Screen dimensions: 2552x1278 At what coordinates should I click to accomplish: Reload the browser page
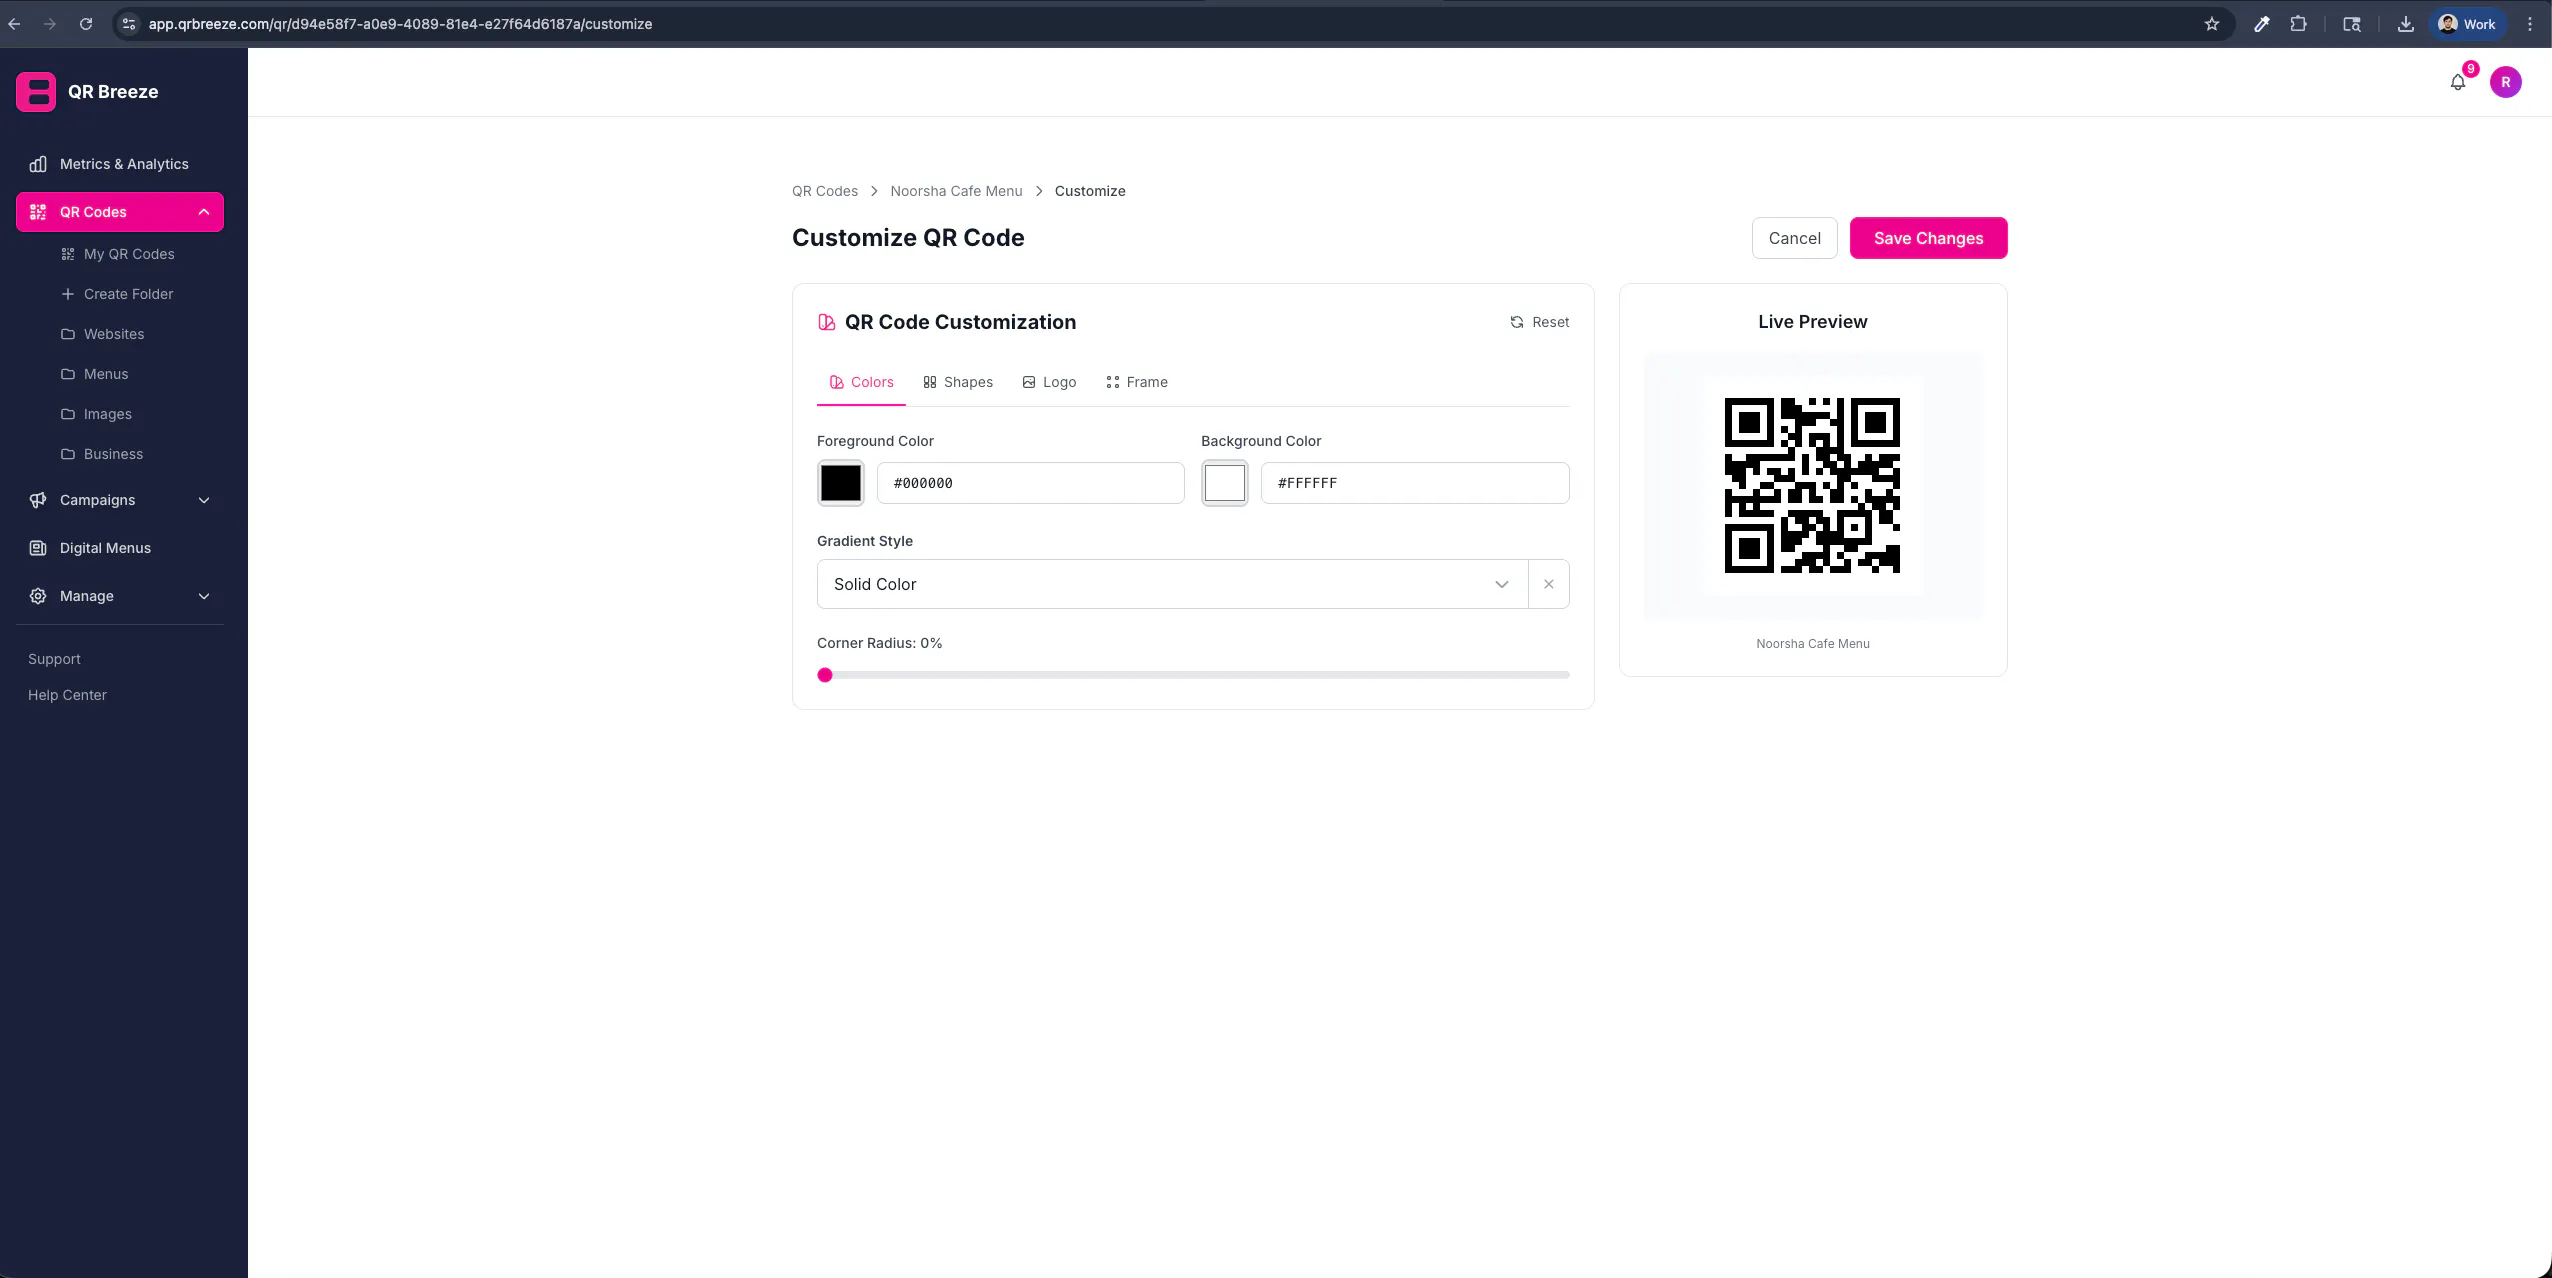86,24
